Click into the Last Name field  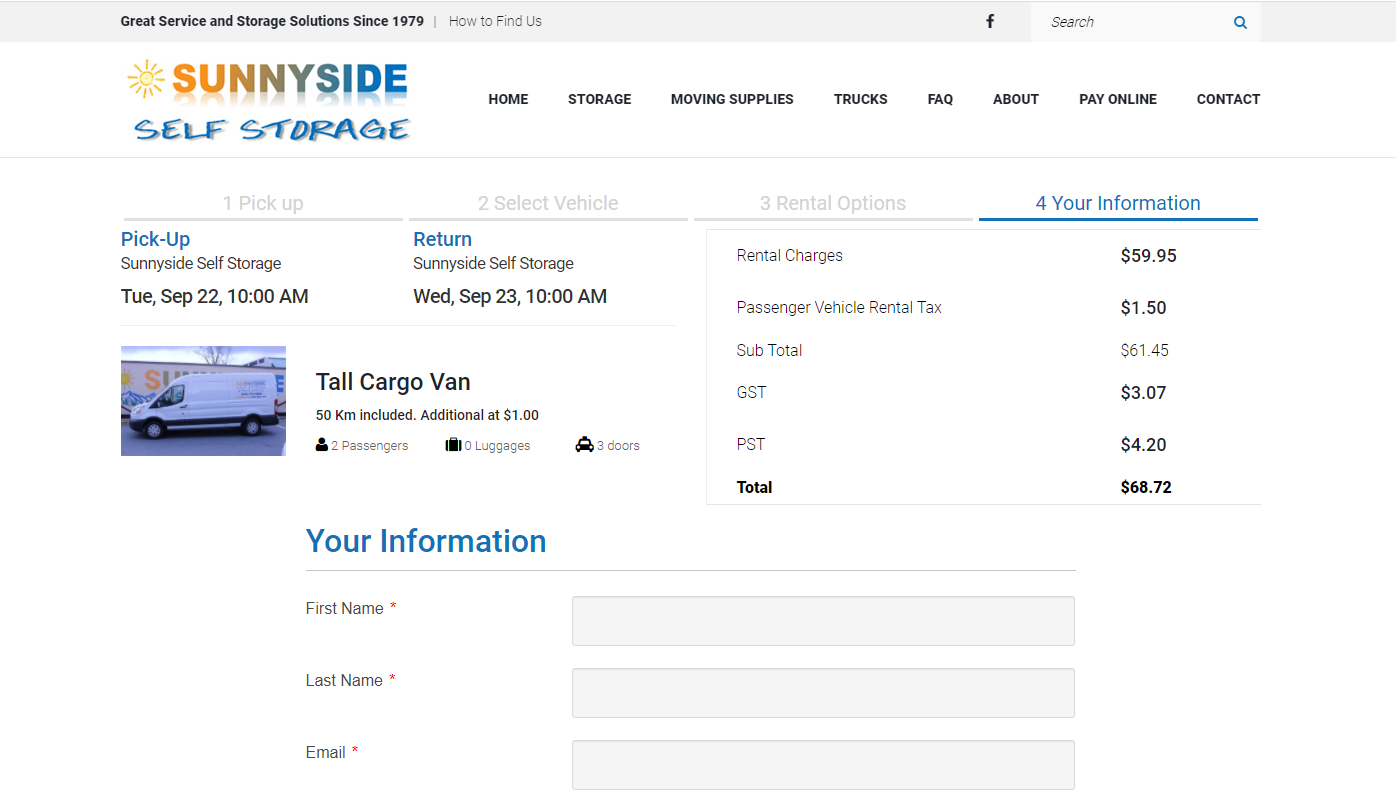[823, 693]
